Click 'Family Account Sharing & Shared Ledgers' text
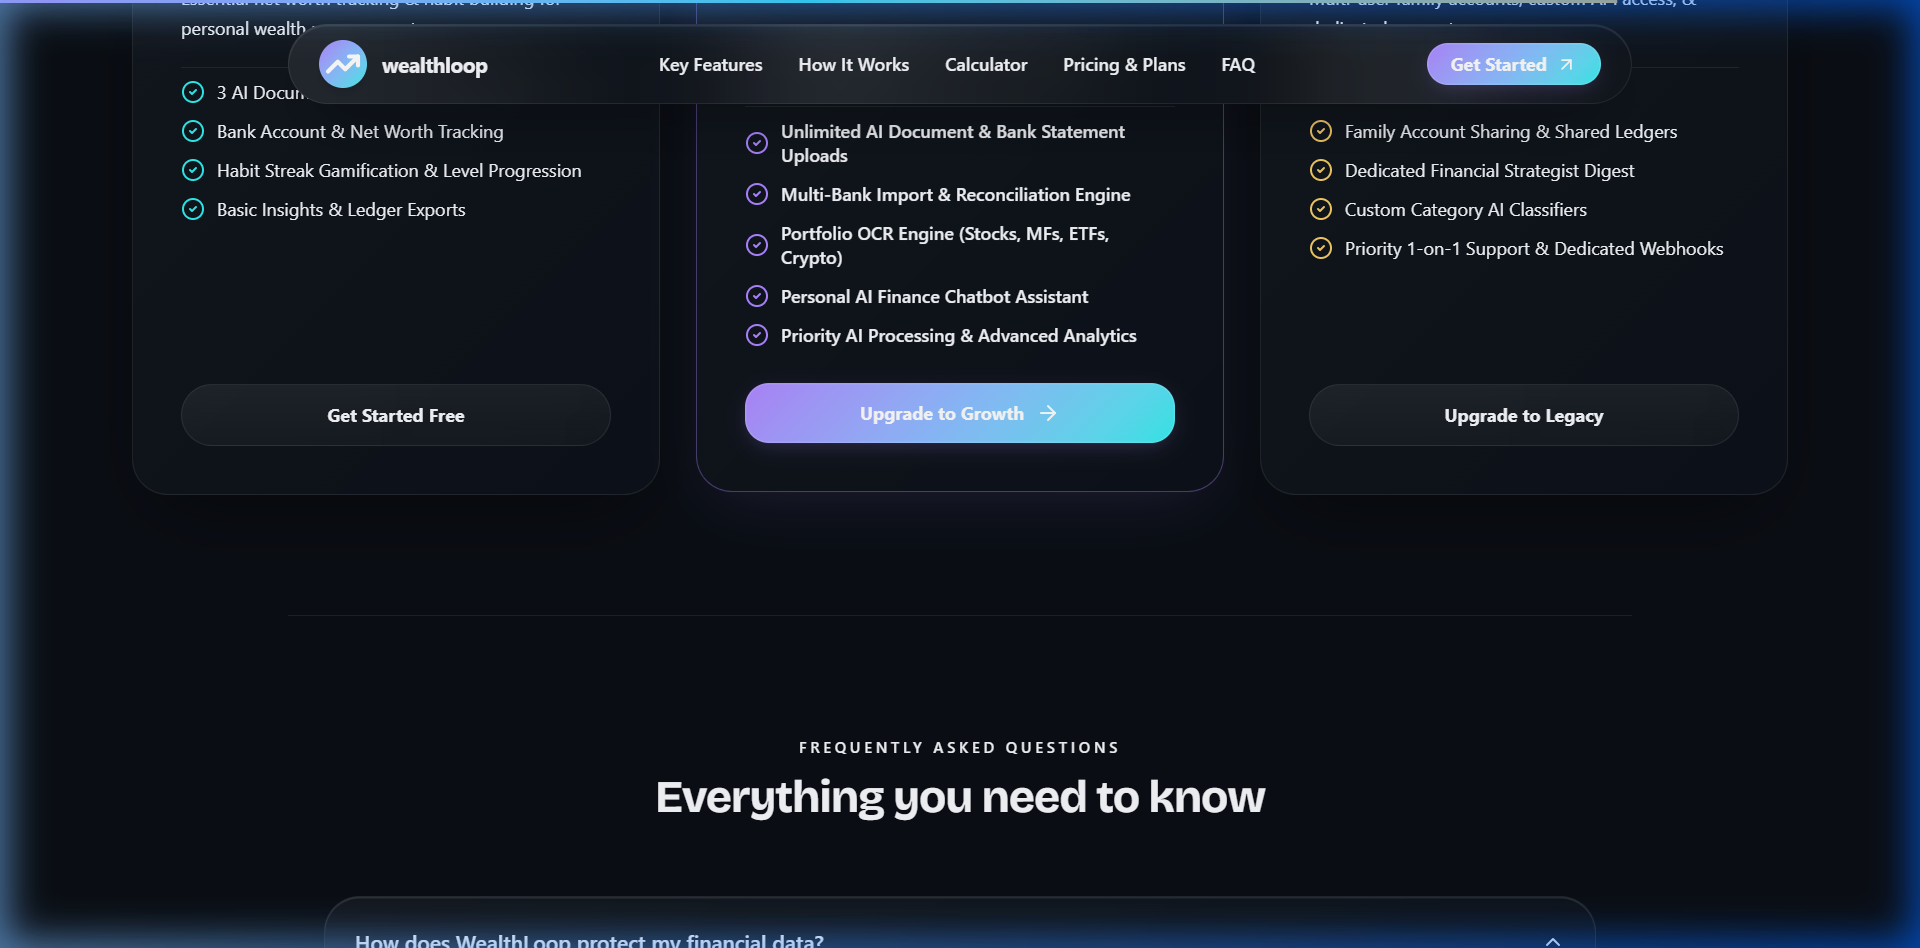This screenshot has width=1920, height=948. (1511, 131)
